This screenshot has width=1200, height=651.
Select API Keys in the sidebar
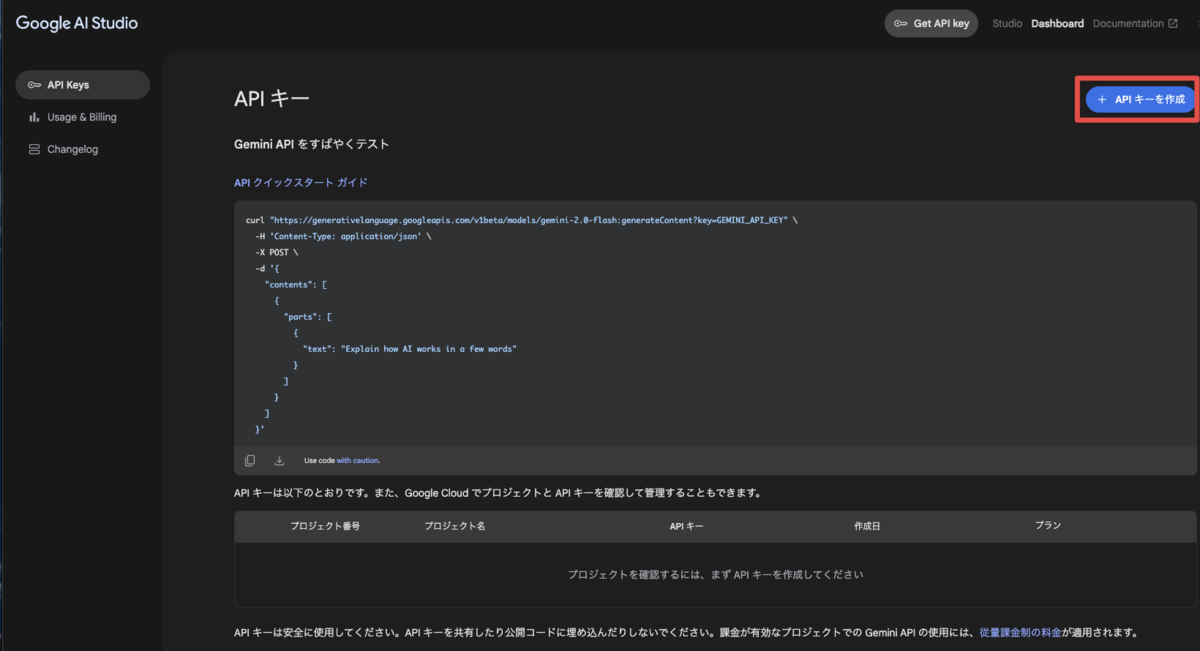[82, 85]
